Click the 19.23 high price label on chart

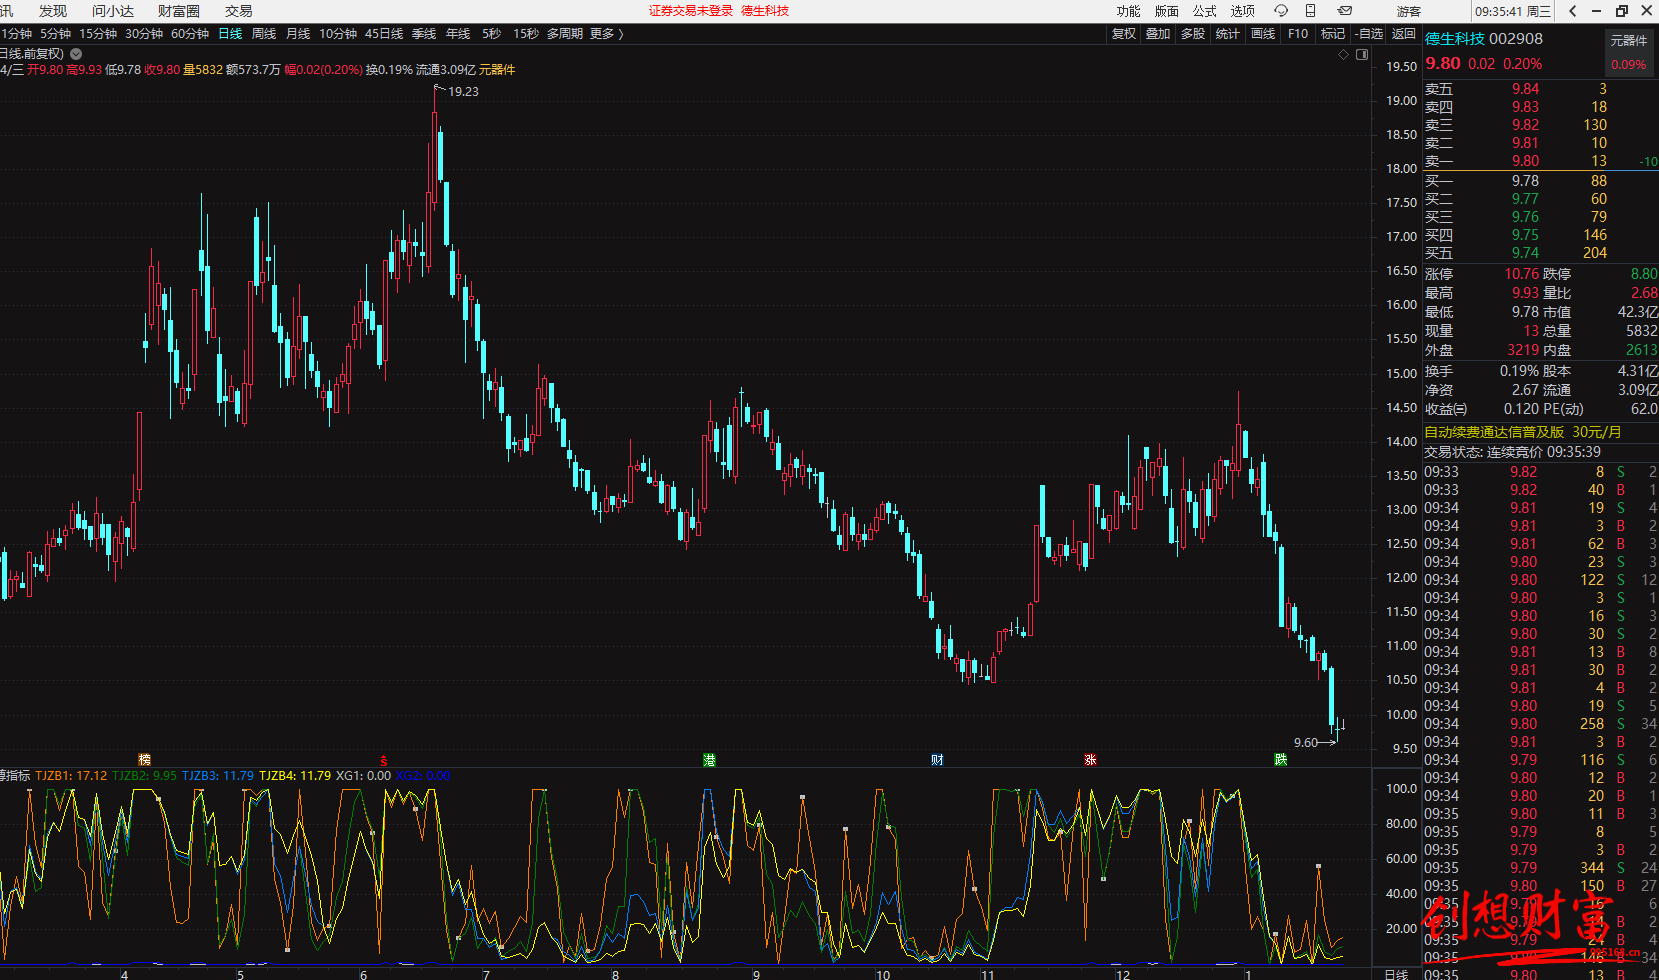pyautogui.click(x=463, y=91)
